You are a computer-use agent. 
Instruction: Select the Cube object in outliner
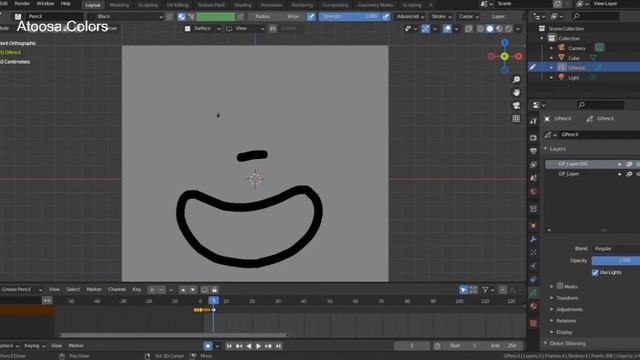click(574, 58)
